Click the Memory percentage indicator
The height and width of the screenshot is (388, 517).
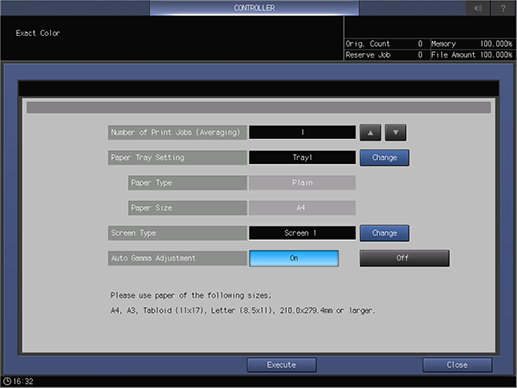472,44
